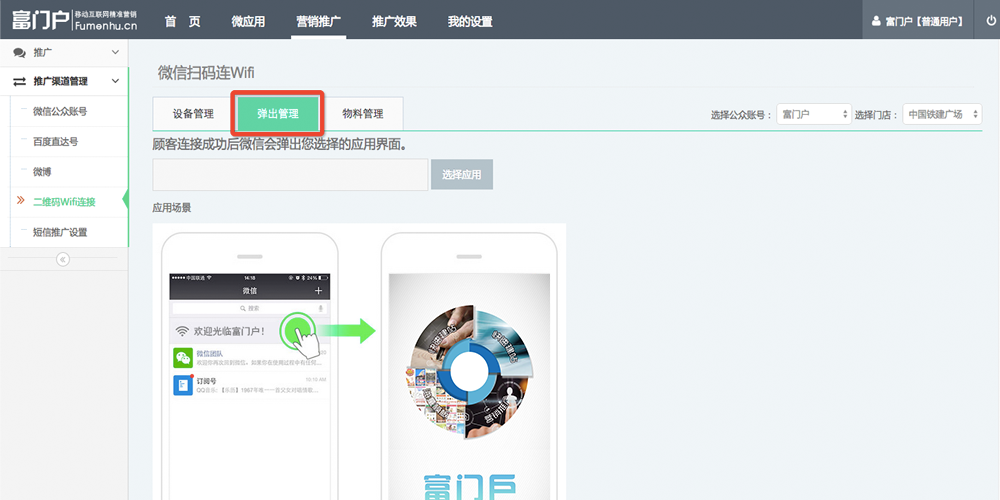Click the 顾客连接成功后 description text
This screenshot has height=500, width=1000.
pyautogui.click(x=280, y=145)
